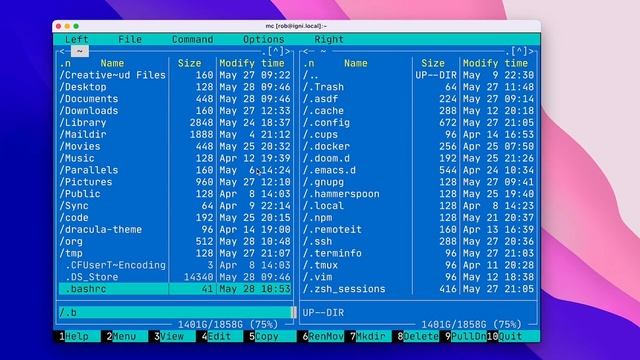Image resolution: width=640 pixels, height=360 pixels.
Task: Open the Options menu
Action: click(x=264, y=40)
